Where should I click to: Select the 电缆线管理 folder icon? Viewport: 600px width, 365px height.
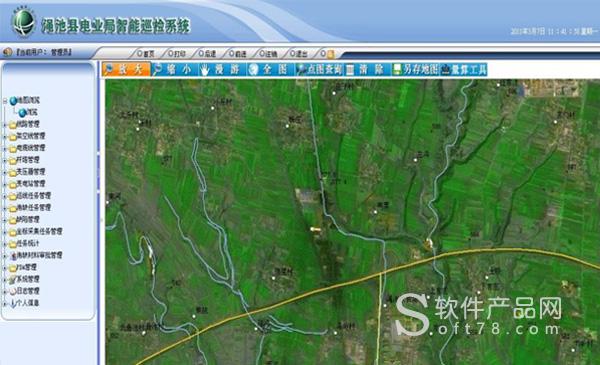pos(13,148)
